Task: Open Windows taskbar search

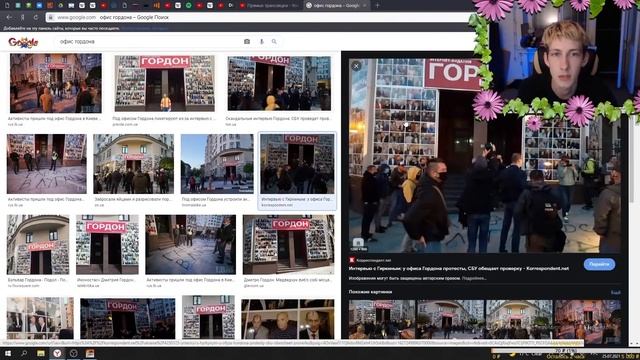Action: click(x=24, y=353)
